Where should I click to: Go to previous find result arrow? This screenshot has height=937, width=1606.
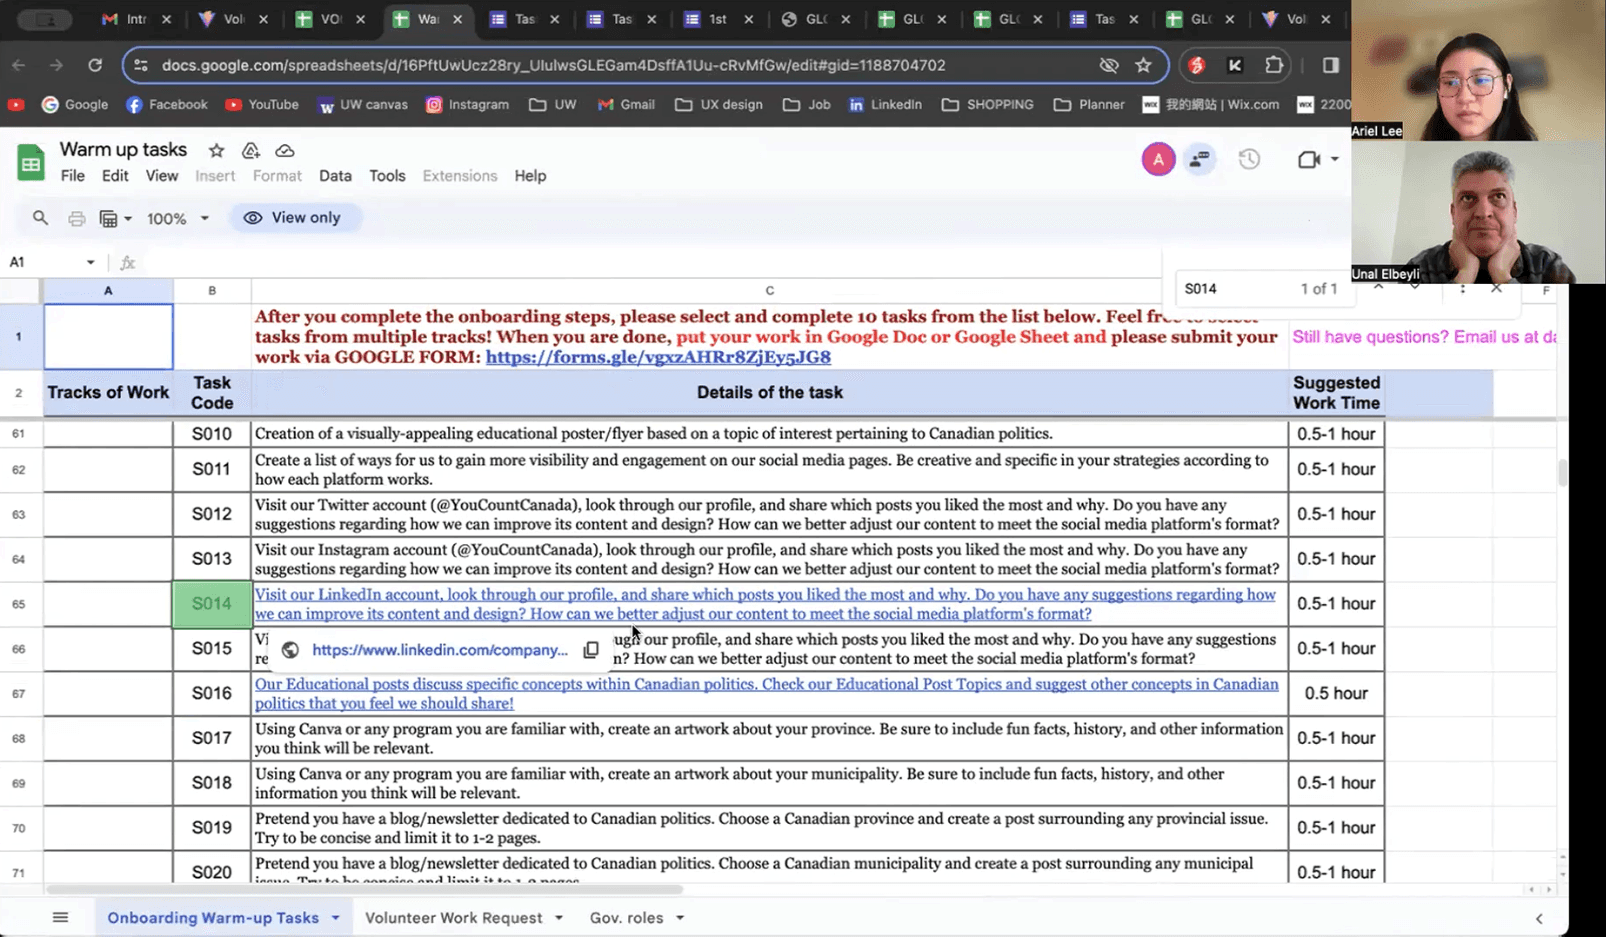click(x=1378, y=288)
